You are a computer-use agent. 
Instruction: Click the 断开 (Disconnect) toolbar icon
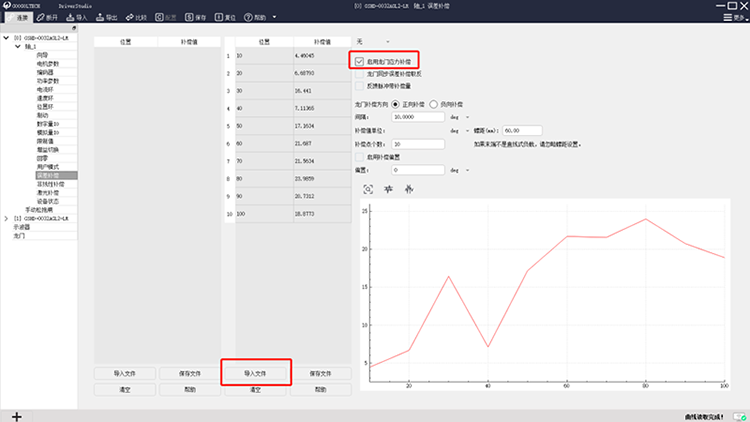click(46, 18)
